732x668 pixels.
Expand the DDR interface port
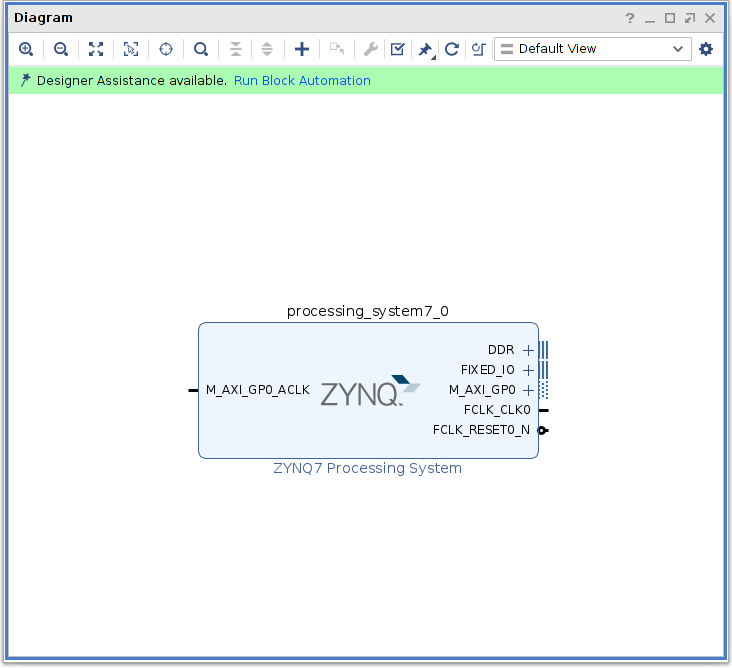(x=528, y=350)
